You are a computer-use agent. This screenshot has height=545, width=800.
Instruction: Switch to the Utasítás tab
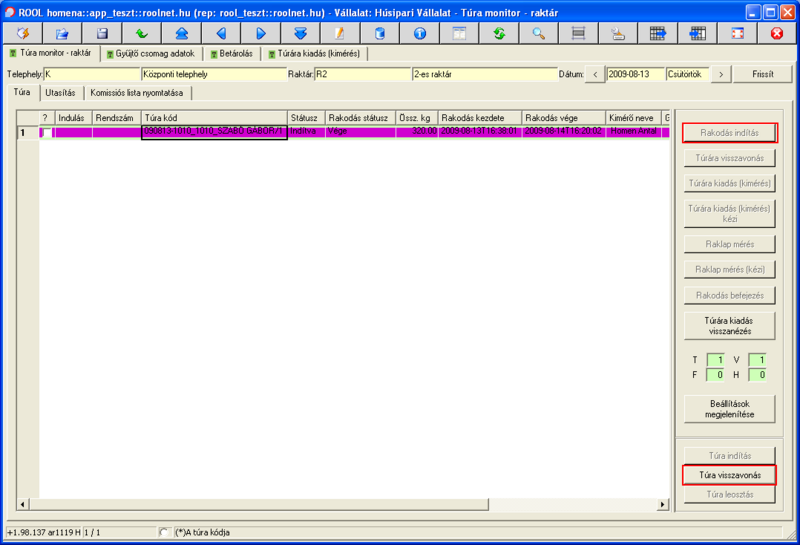click(59, 93)
